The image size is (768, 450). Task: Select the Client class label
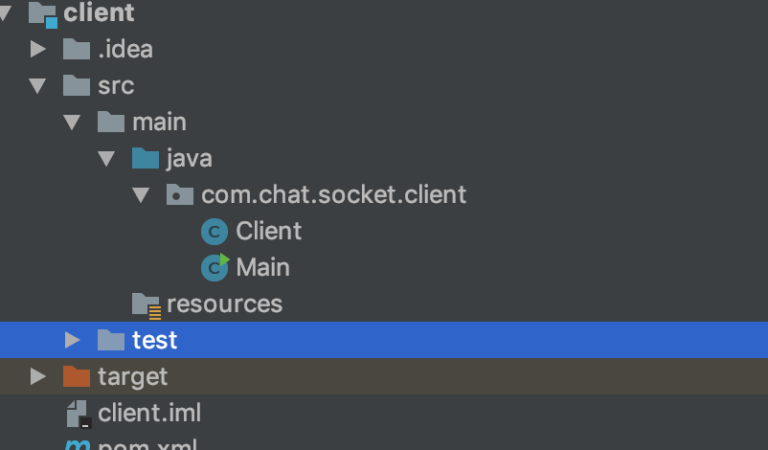click(268, 231)
